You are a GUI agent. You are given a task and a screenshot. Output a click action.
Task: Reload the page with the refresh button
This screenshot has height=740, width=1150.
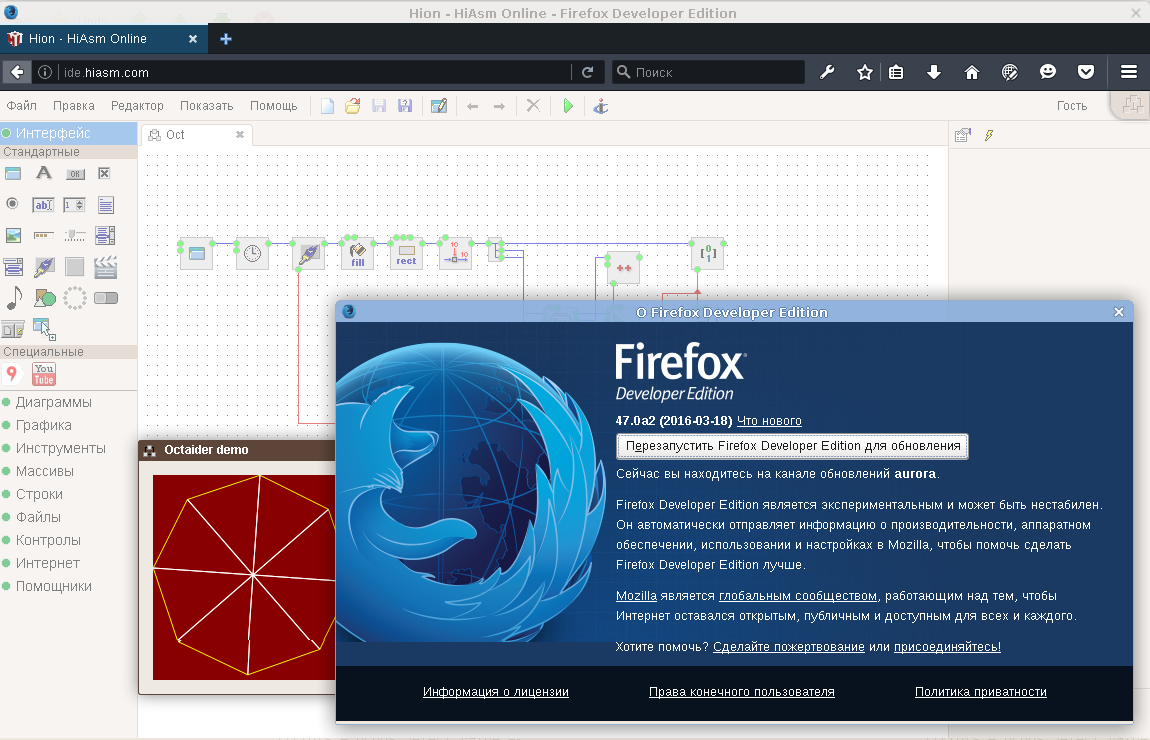point(587,72)
